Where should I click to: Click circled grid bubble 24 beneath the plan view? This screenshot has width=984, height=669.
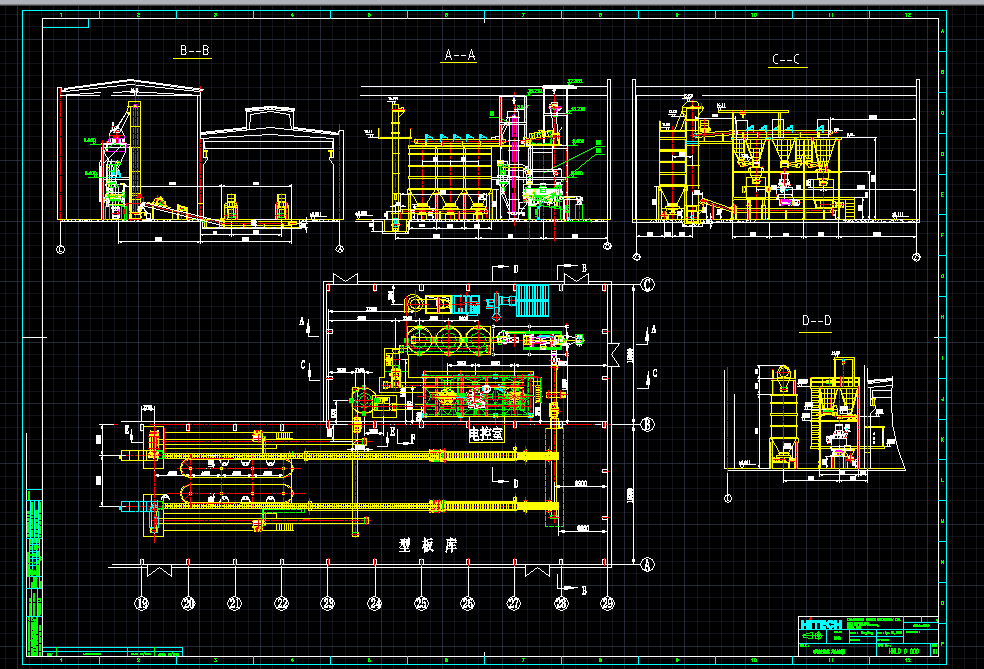[375, 601]
